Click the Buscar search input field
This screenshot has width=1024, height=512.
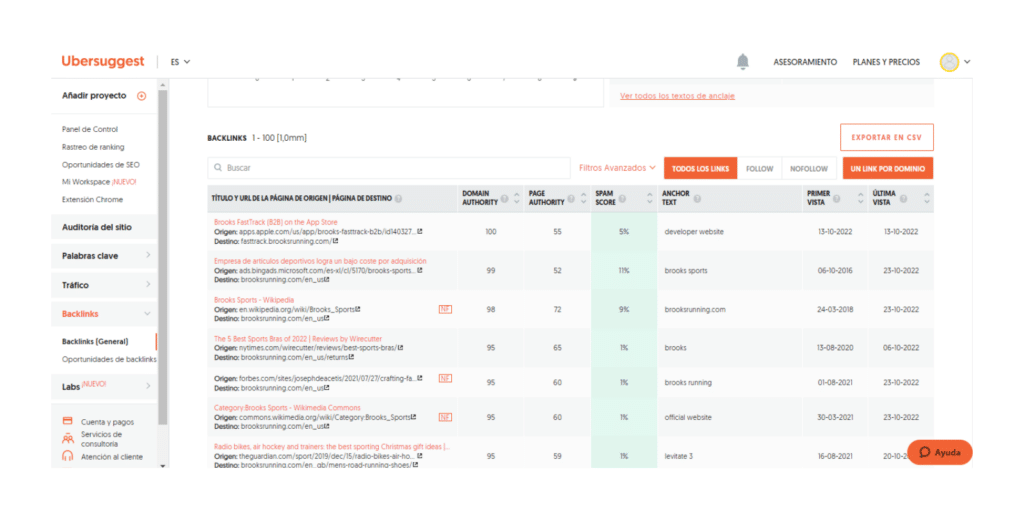[x=389, y=168]
